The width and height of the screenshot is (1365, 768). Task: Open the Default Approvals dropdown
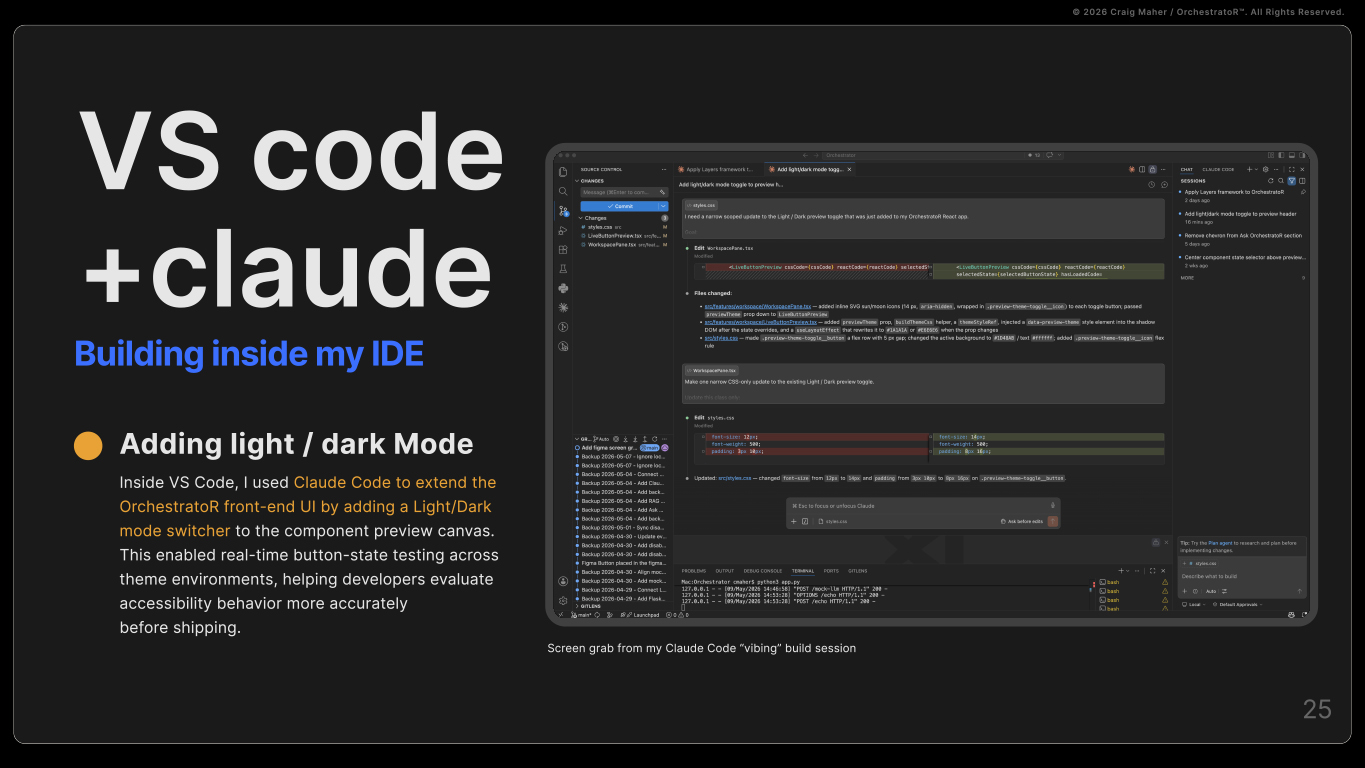pyautogui.click(x=1237, y=604)
